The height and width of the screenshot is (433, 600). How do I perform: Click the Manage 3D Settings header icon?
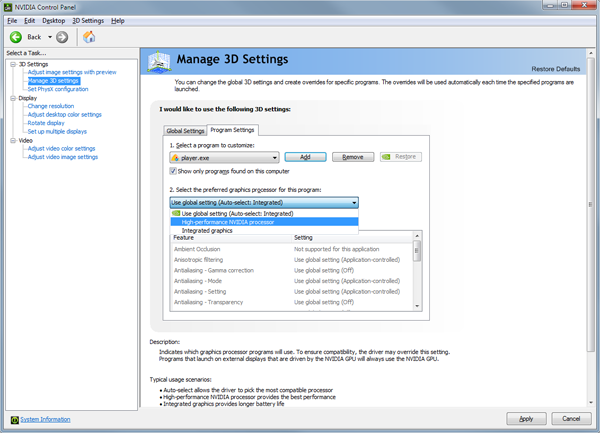pos(159,61)
